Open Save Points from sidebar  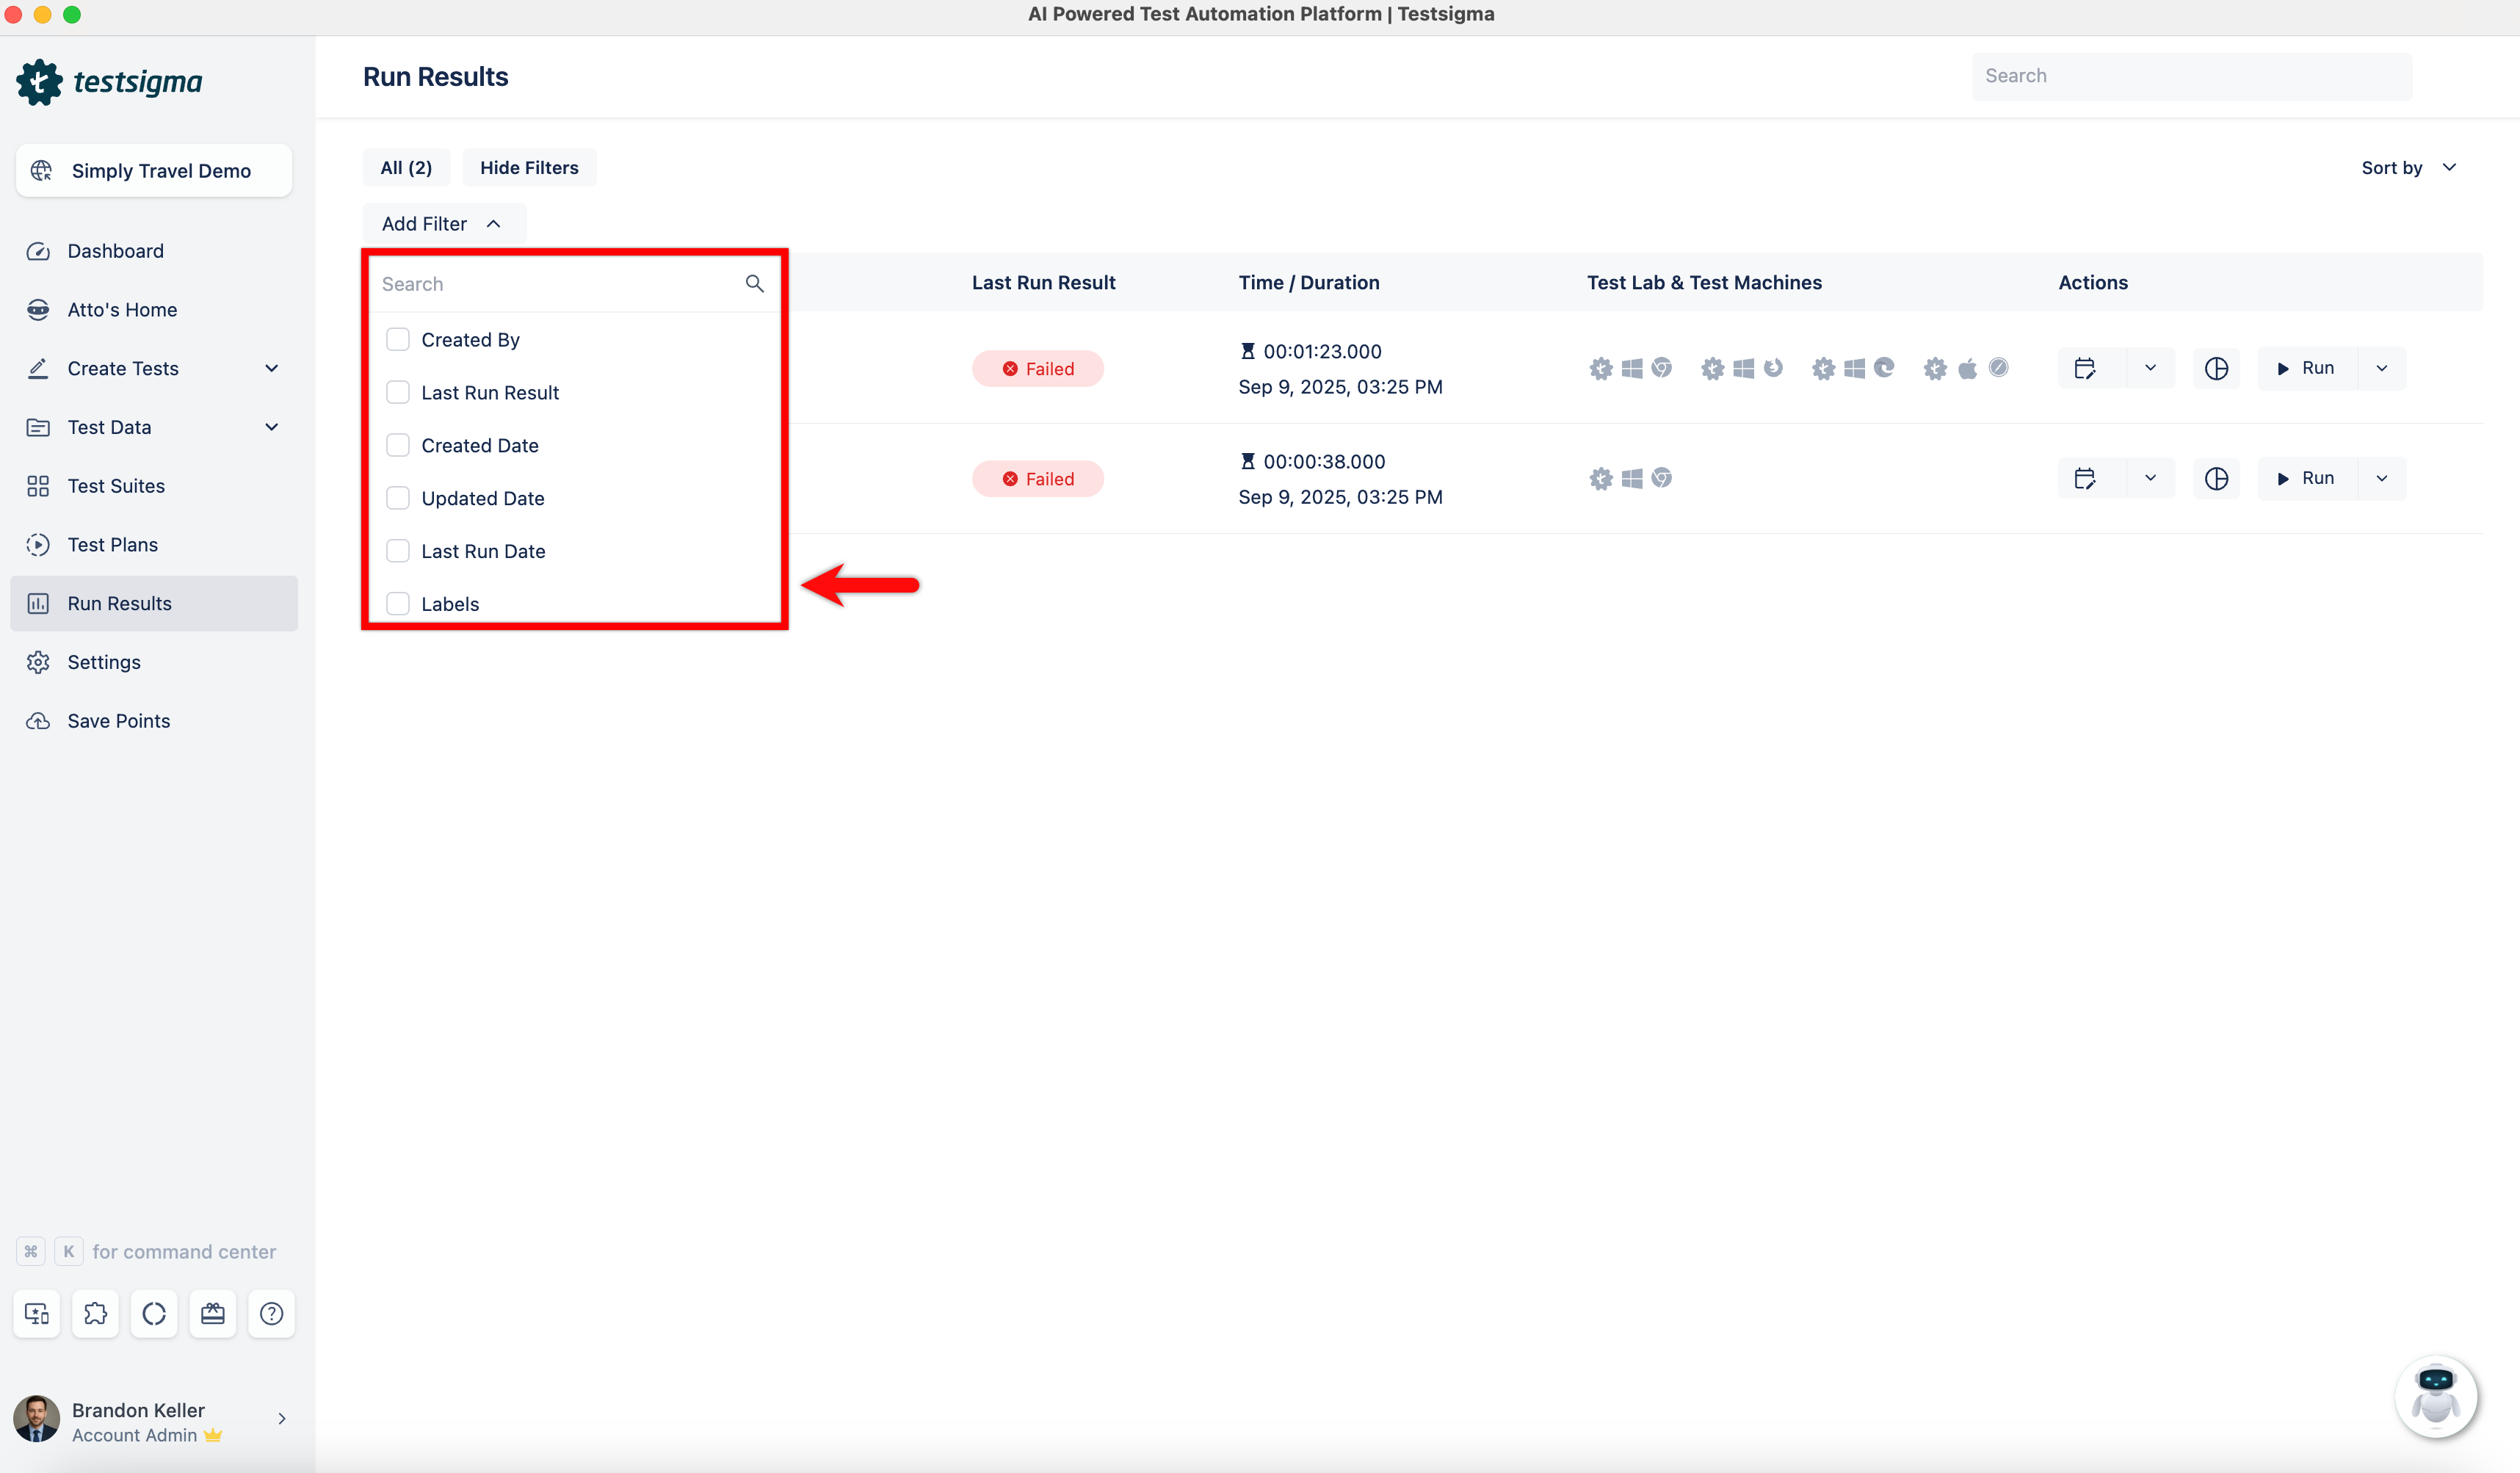(118, 720)
